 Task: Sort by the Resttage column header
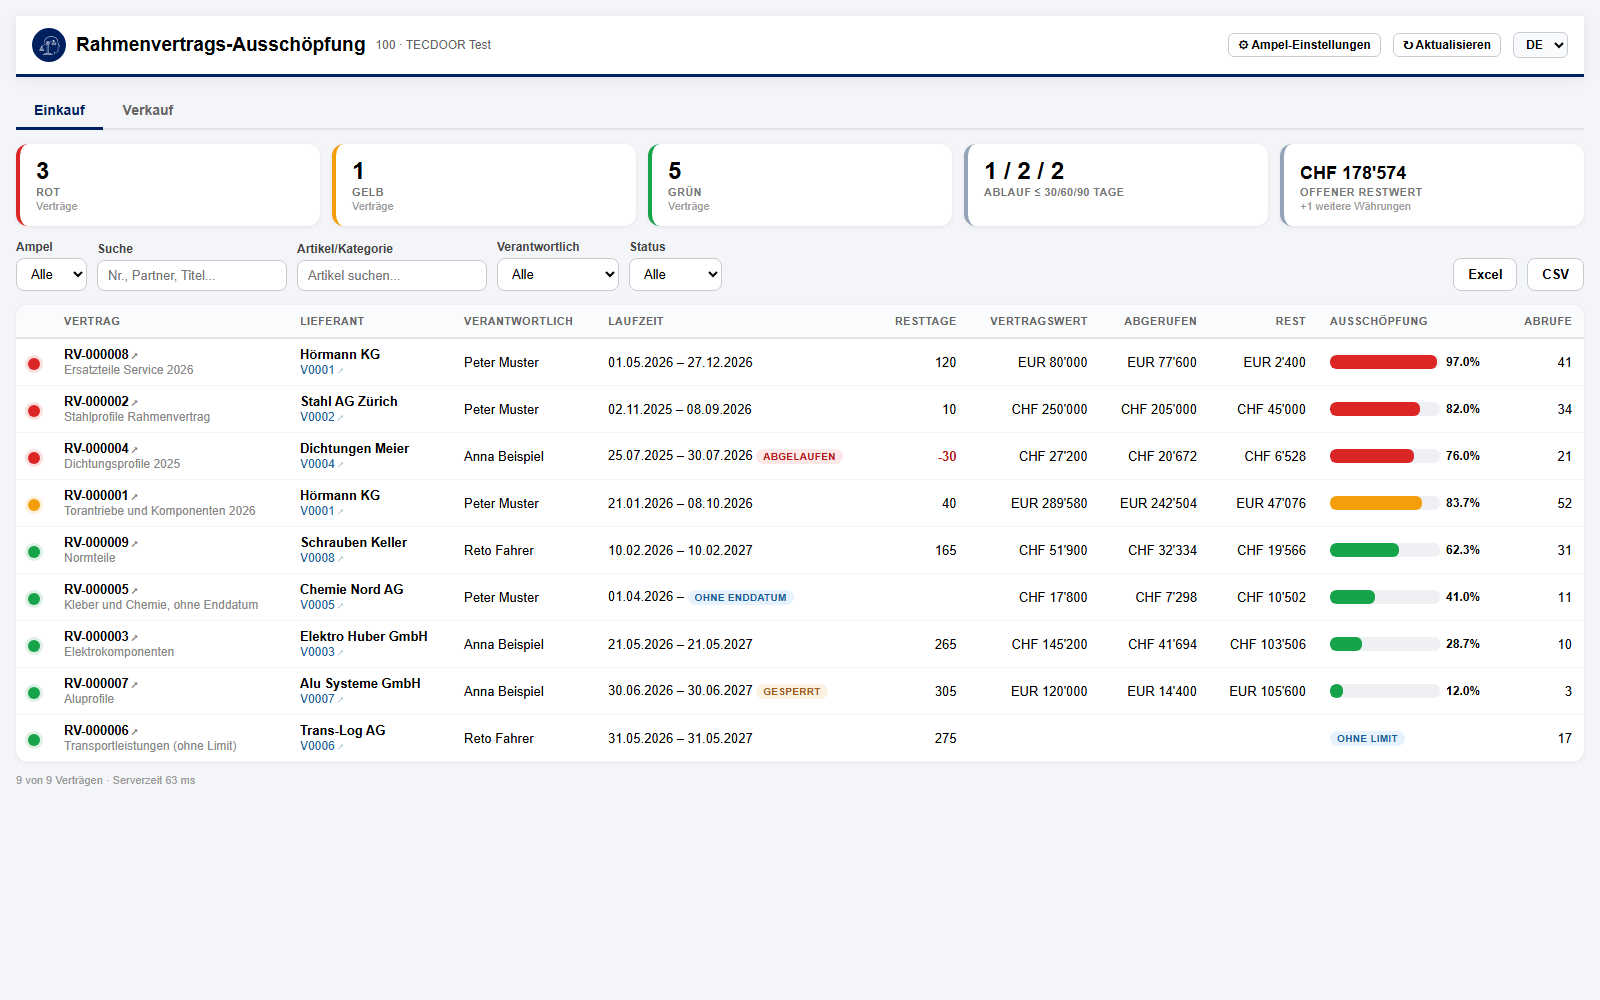(x=925, y=321)
